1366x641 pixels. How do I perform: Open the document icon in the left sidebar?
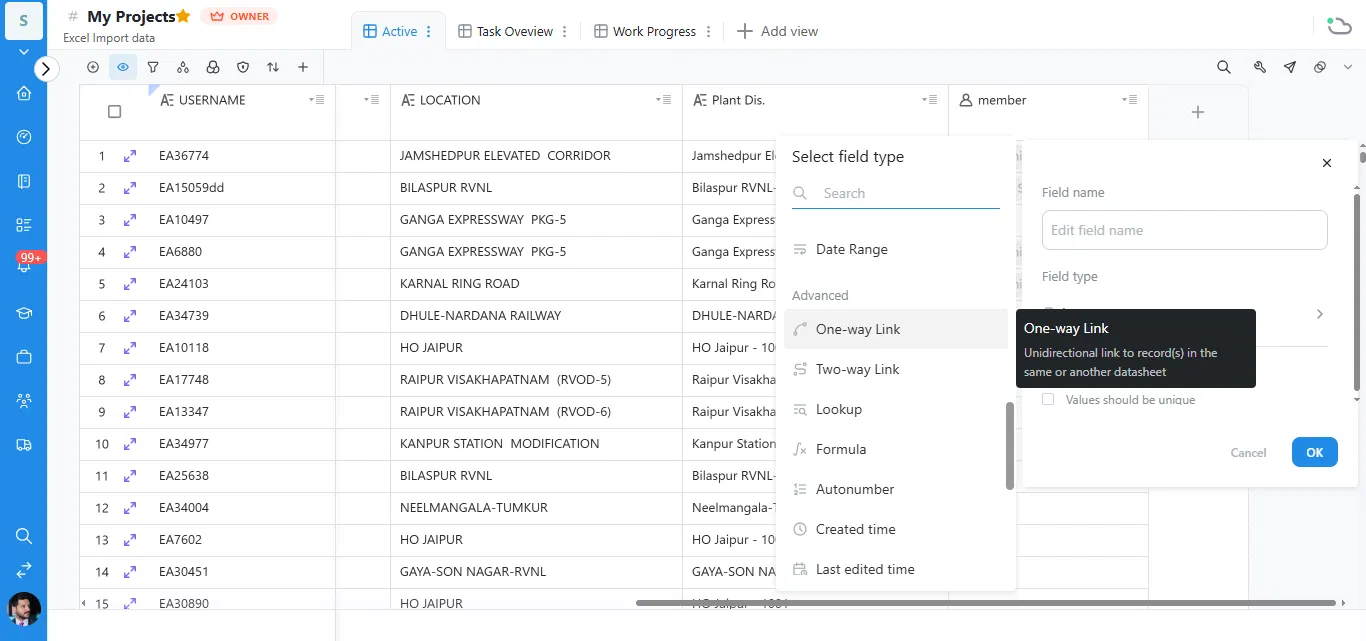pos(24,181)
